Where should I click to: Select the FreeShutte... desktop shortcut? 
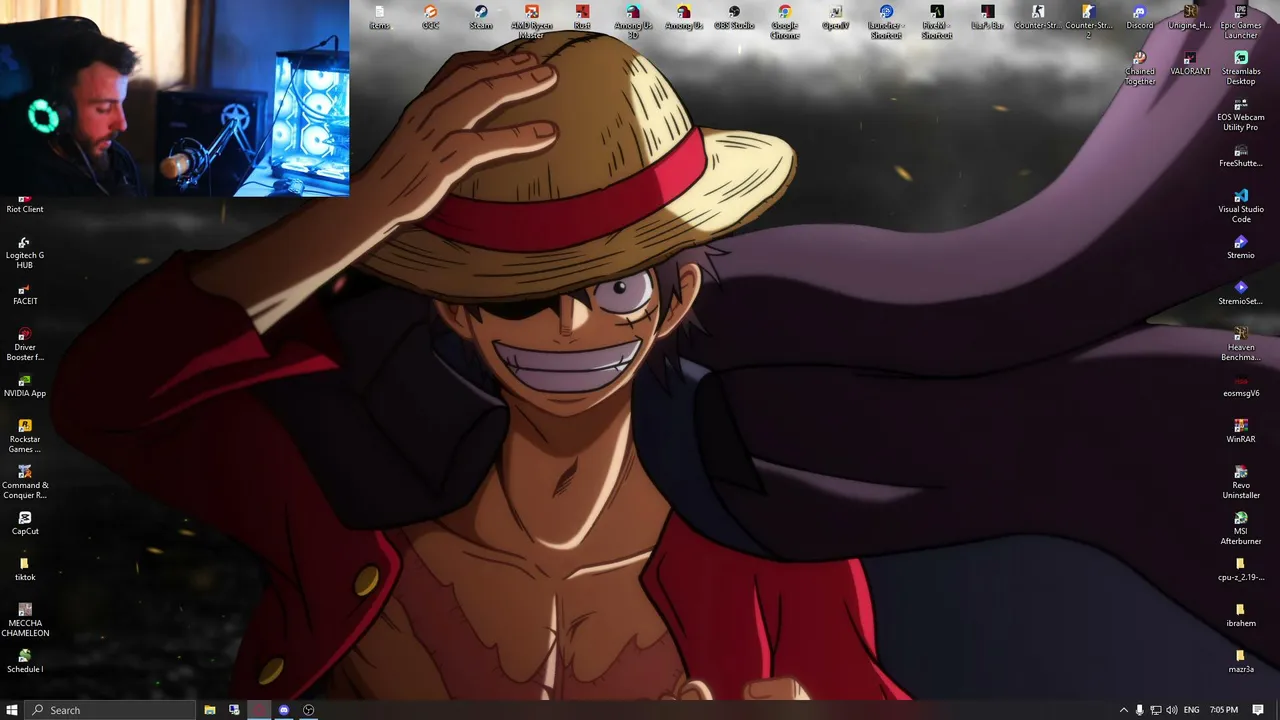coord(1241,155)
